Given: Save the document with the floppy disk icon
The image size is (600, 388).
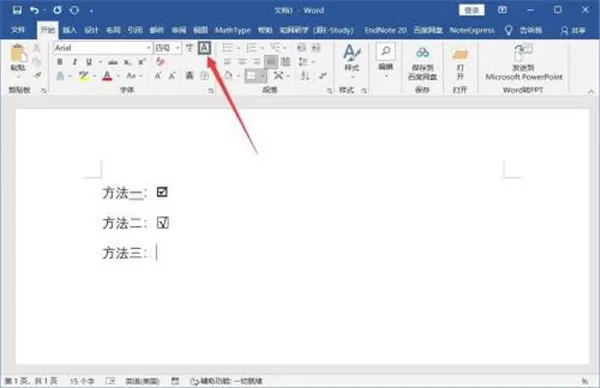Looking at the screenshot, I should pyautogui.click(x=17, y=10).
